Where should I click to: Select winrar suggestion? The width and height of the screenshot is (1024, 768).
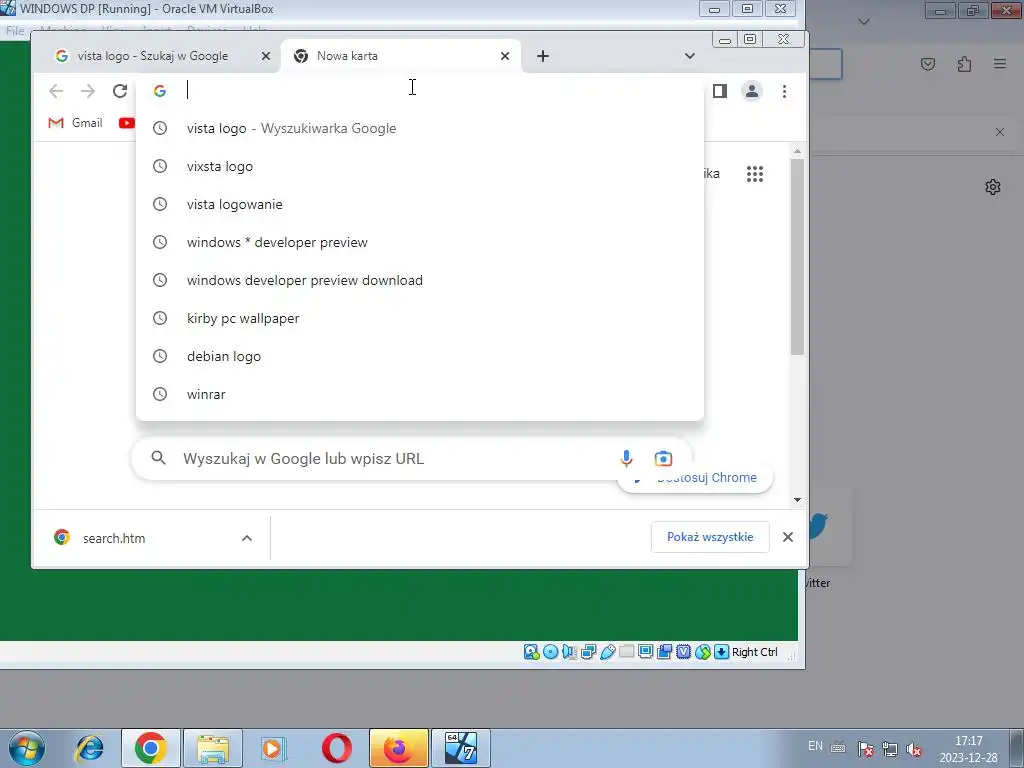click(420, 394)
